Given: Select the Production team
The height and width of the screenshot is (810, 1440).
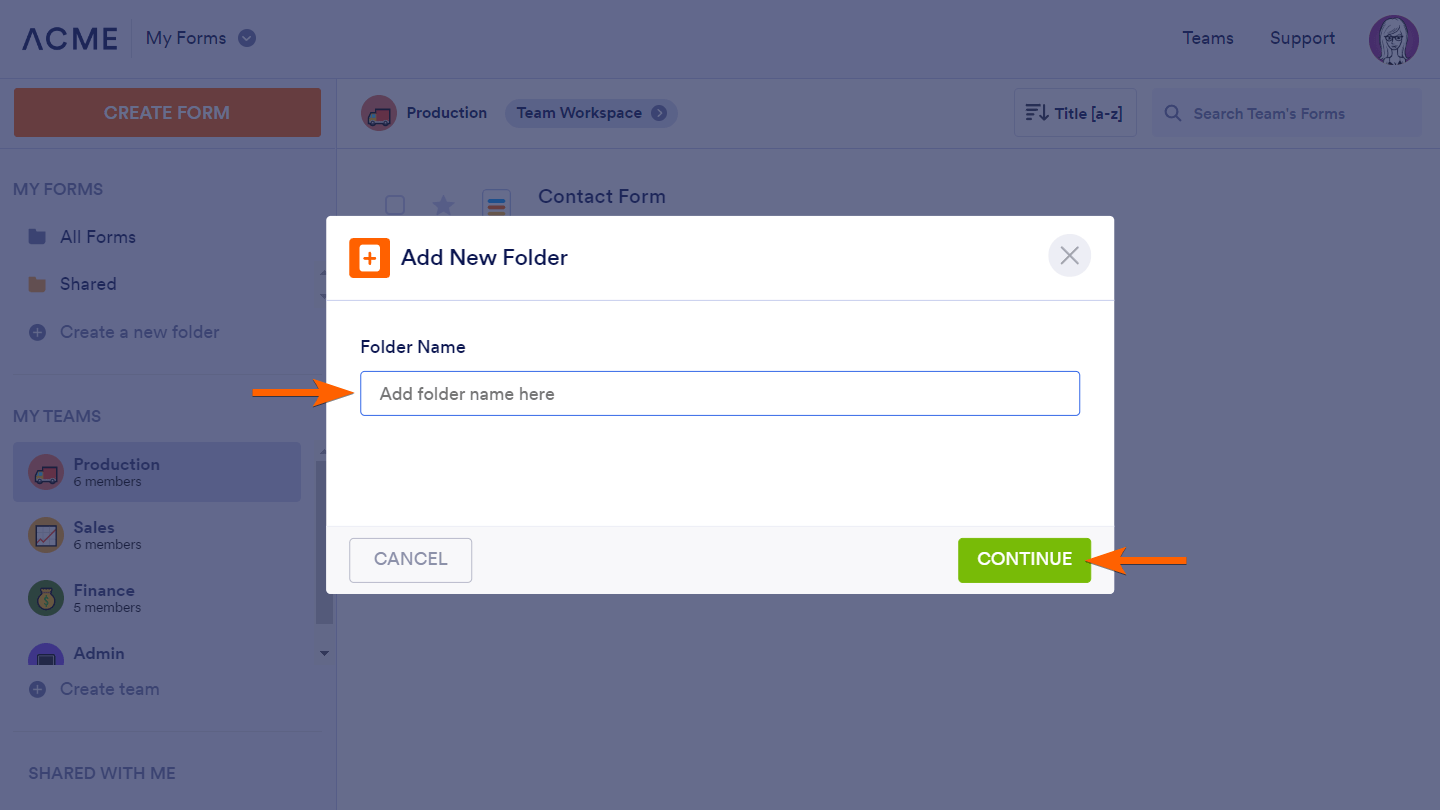Looking at the screenshot, I should (x=157, y=472).
